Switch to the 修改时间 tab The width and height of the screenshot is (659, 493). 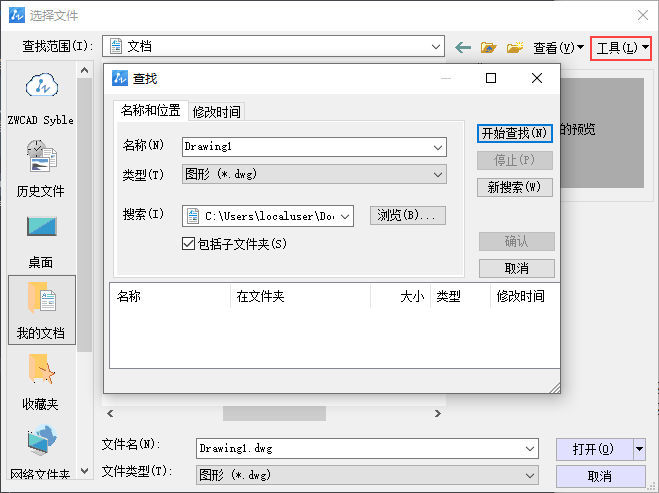(x=217, y=111)
